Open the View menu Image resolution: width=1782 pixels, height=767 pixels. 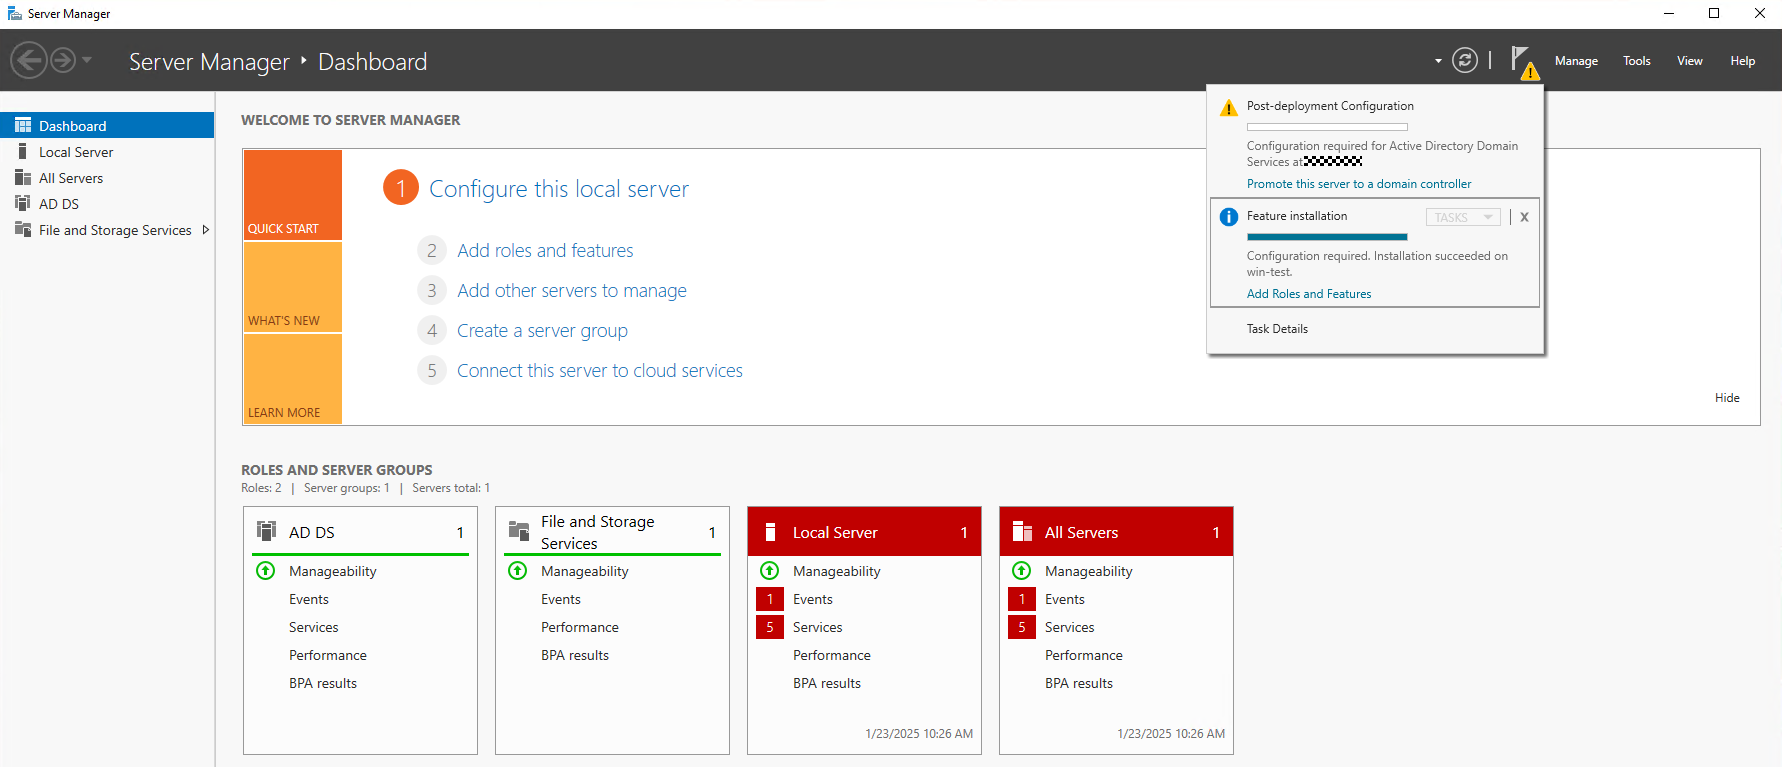[1690, 61]
